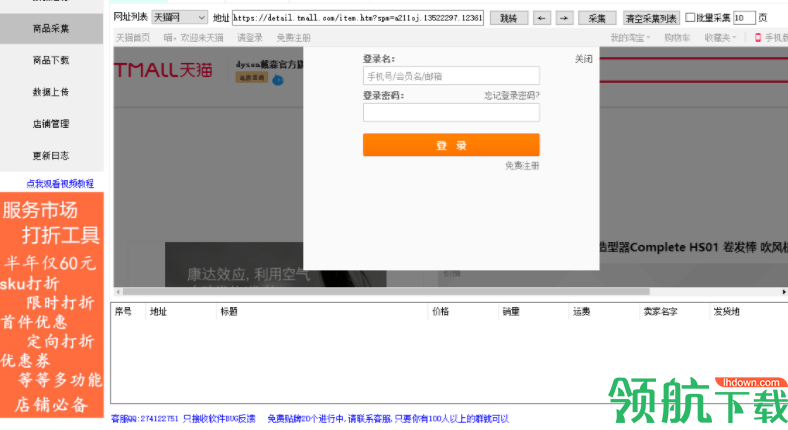The height and width of the screenshot is (430, 788).
Task: Click the scrollbar left arrow
Action: tap(118, 291)
